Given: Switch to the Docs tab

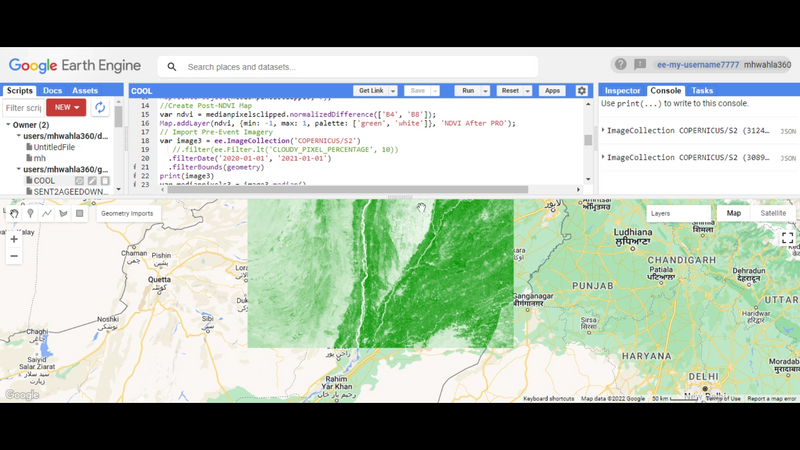Looking at the screenshot, I should (x=52, y=90).
